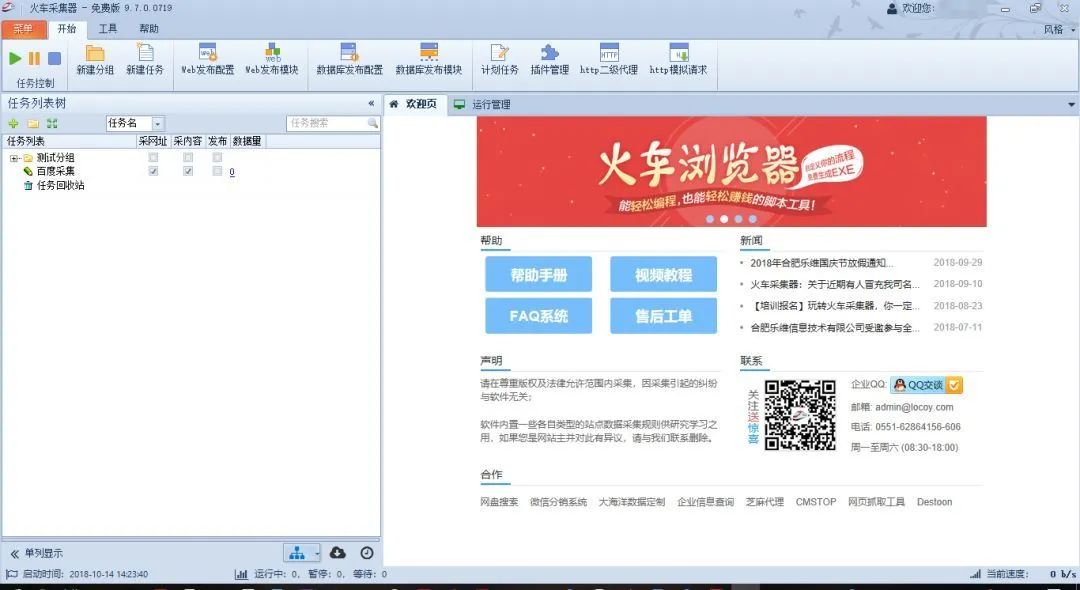Open dropdown arrow next to tree-view button

pyautogui.click(x=317, y=553)
